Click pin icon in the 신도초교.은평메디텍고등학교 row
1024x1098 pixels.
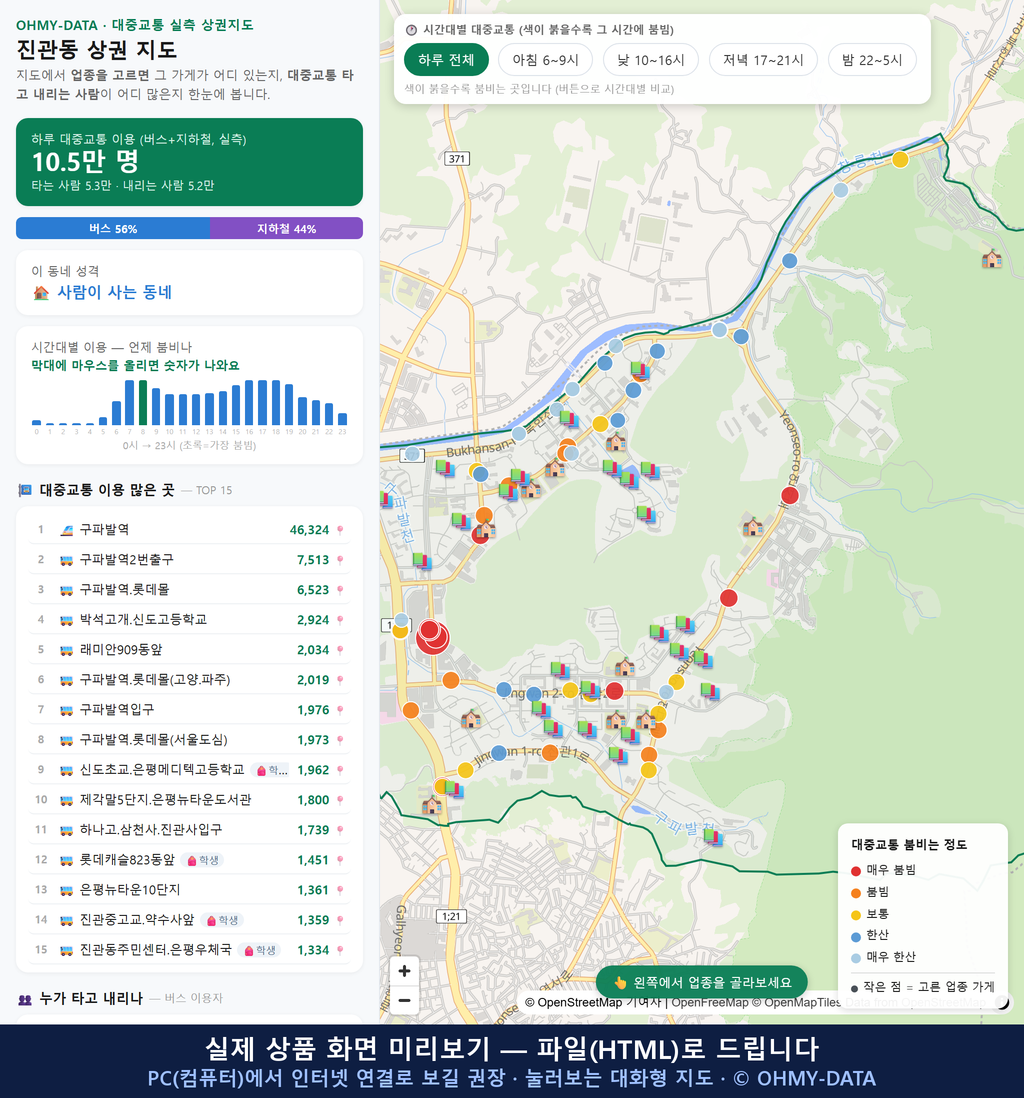340,770
